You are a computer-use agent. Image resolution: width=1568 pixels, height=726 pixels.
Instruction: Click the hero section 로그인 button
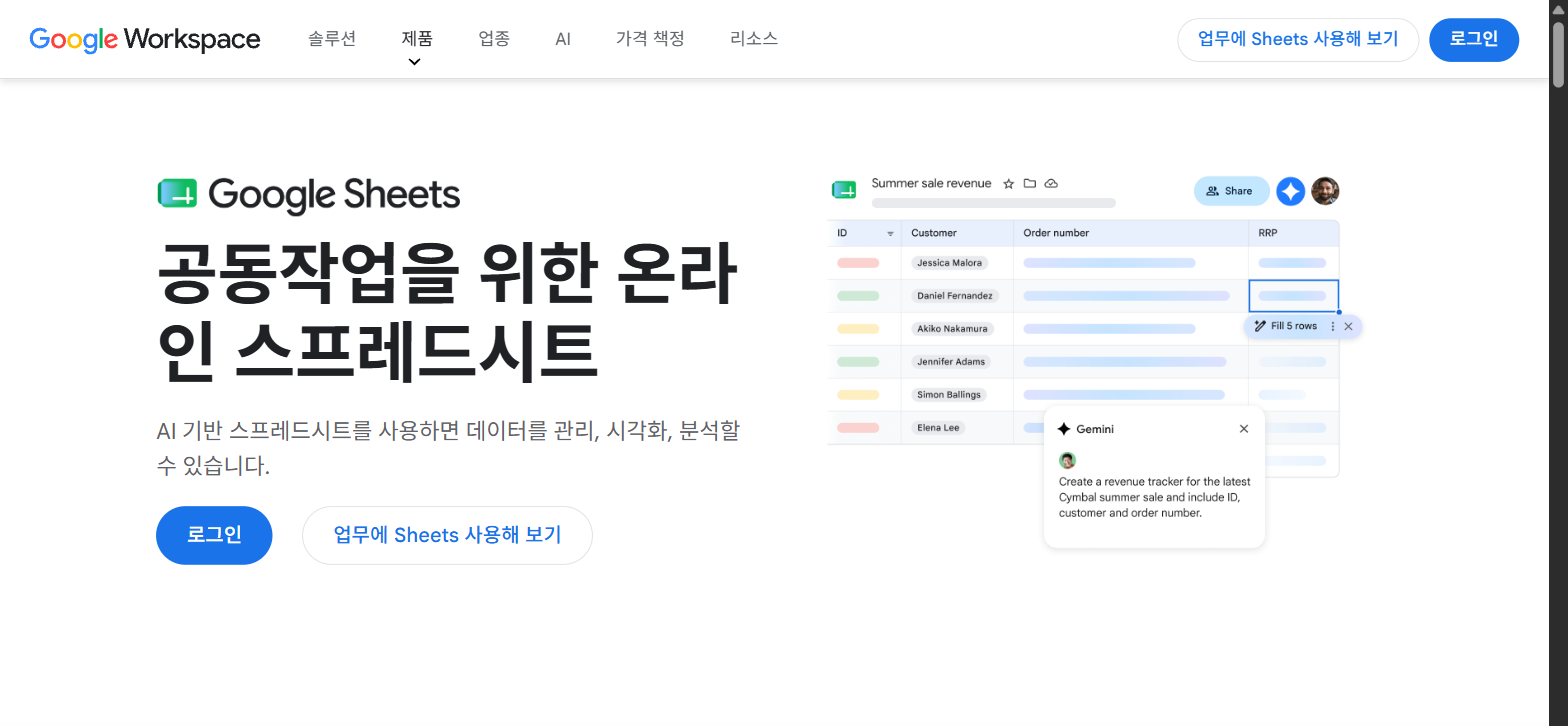[214, 535]
